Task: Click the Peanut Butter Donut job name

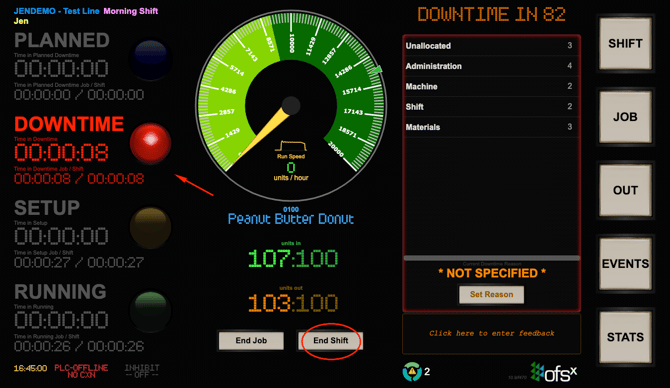Action: (x=291, y=219)
